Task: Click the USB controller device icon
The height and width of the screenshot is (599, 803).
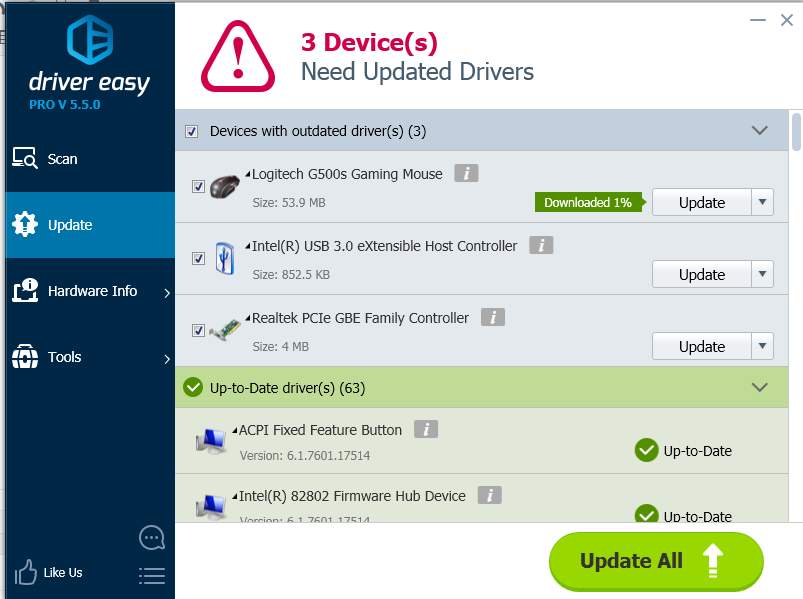Action: 224,258
